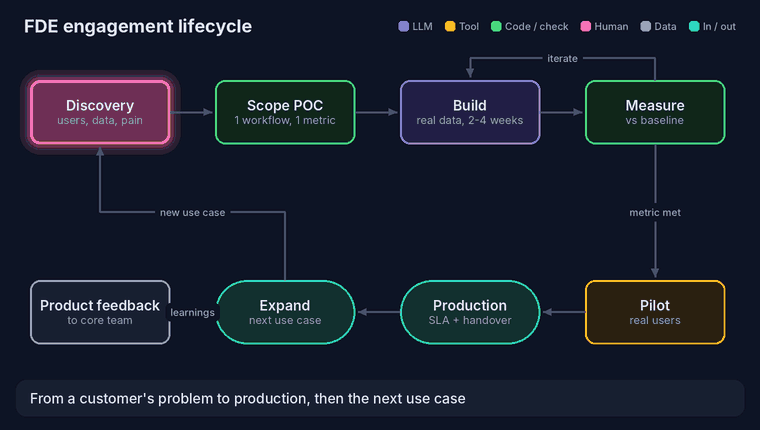The image size is (760, 430).
Task: Click the 'Human' legend text
Action: (x=611, y=26)
